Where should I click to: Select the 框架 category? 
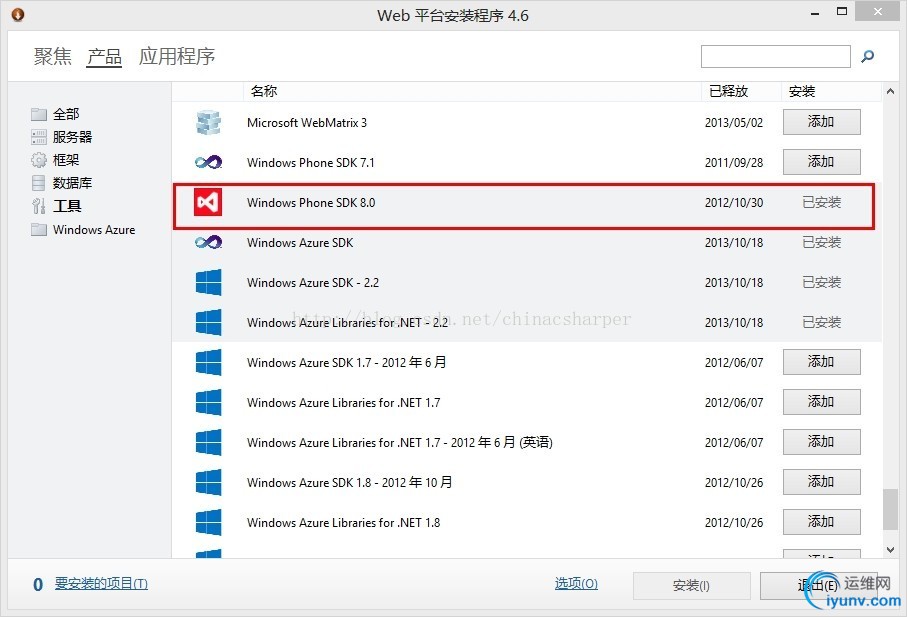pyautogui.click(x=66, y=160)
